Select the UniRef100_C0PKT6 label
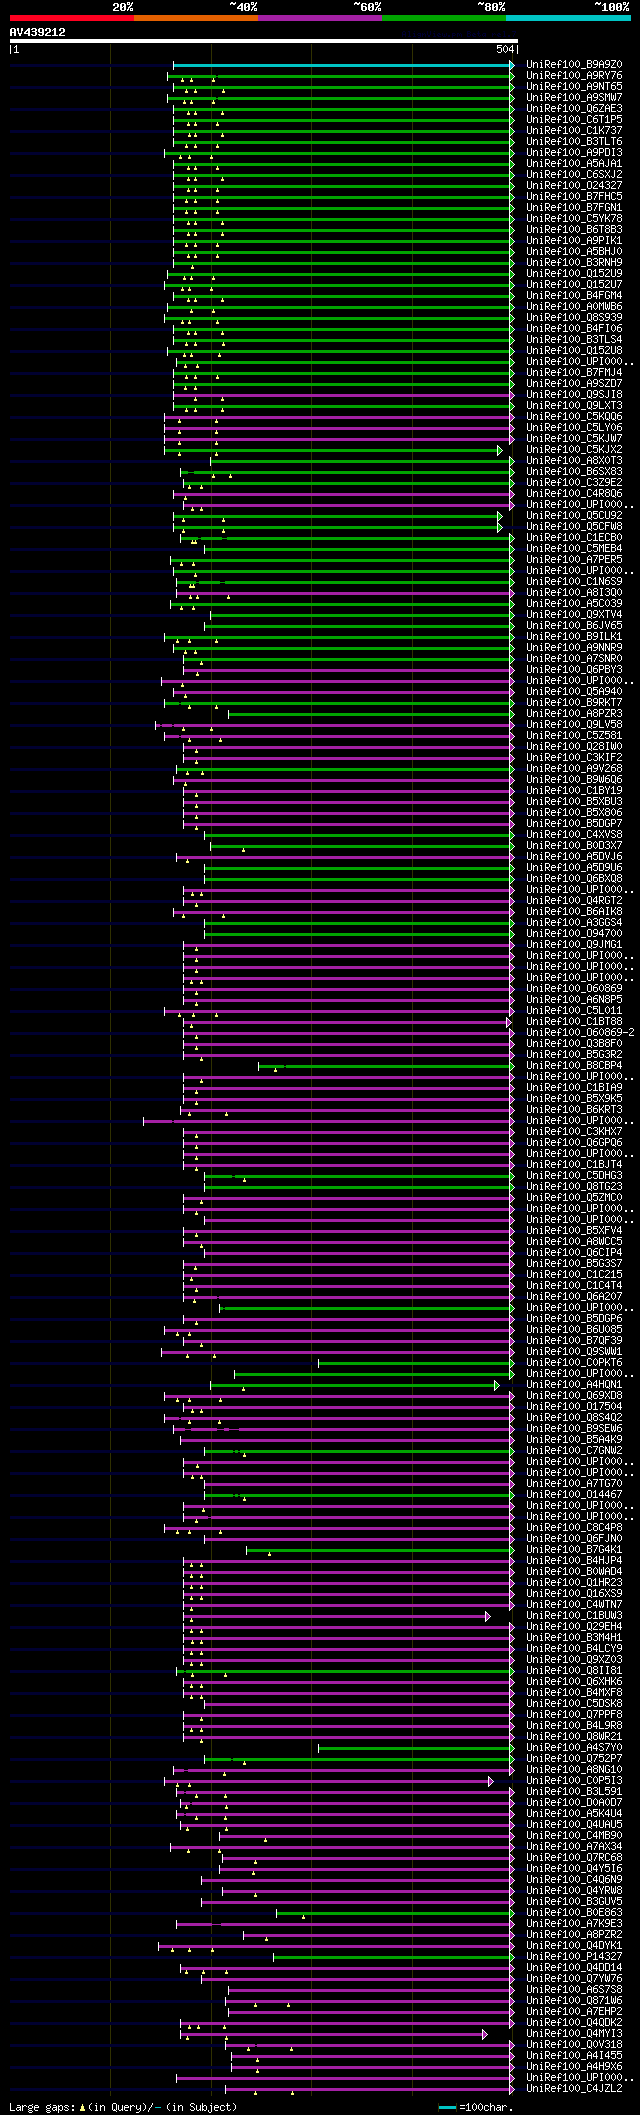 point(574,1363)
